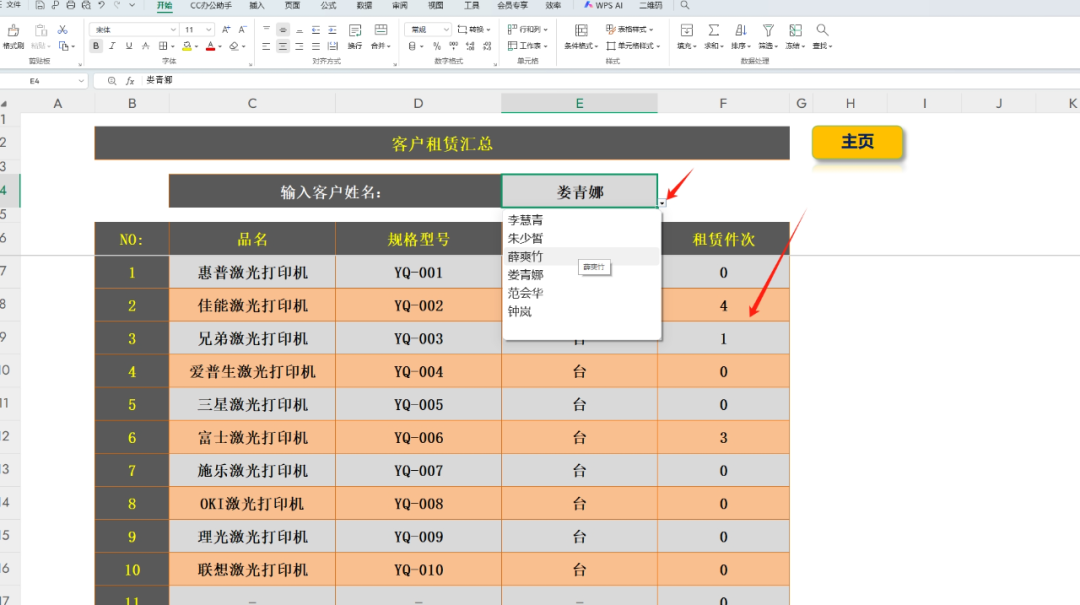
Task: Click the Undo arrow icon
Action: pyautogui.click(x=101, y=6)
